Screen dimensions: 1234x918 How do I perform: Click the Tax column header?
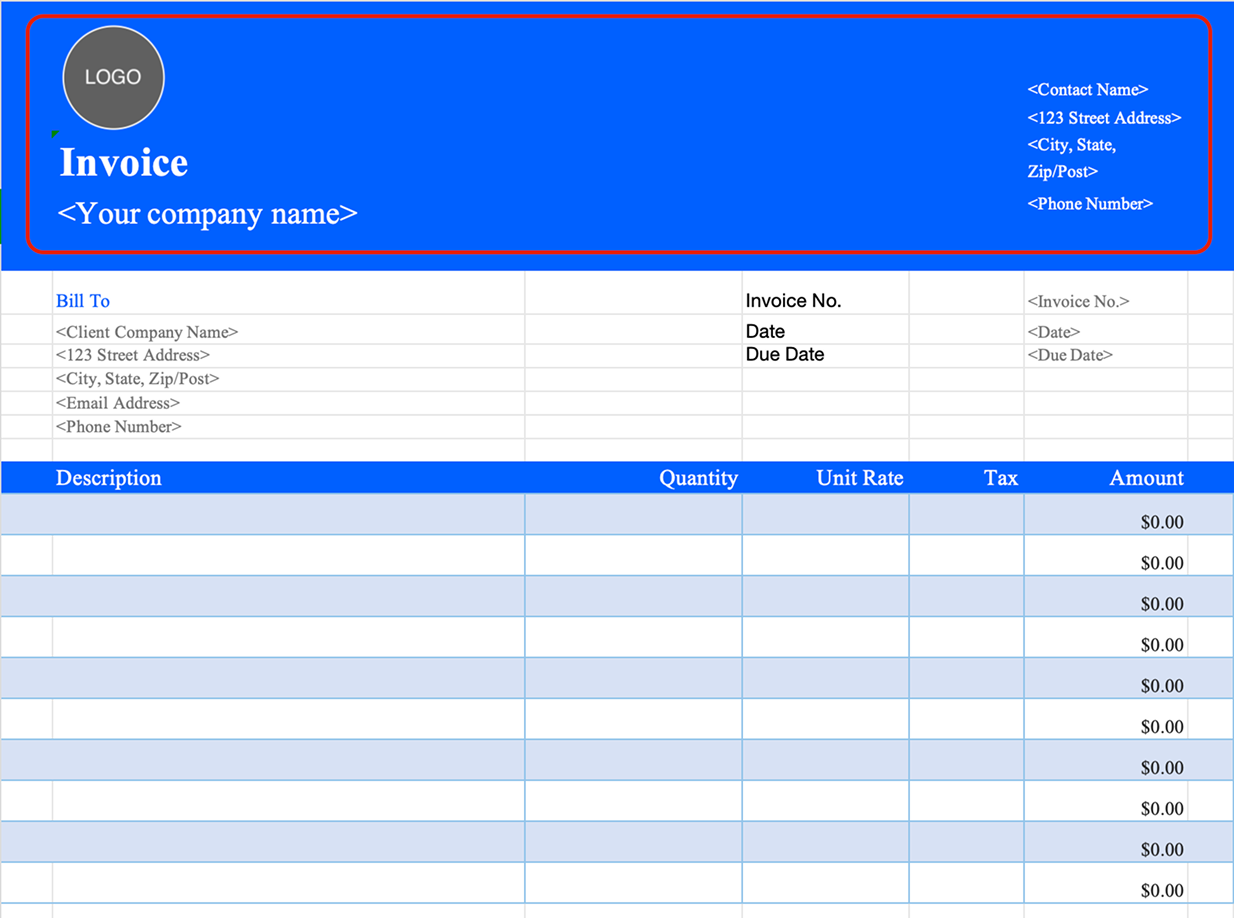coord(1001,478)
